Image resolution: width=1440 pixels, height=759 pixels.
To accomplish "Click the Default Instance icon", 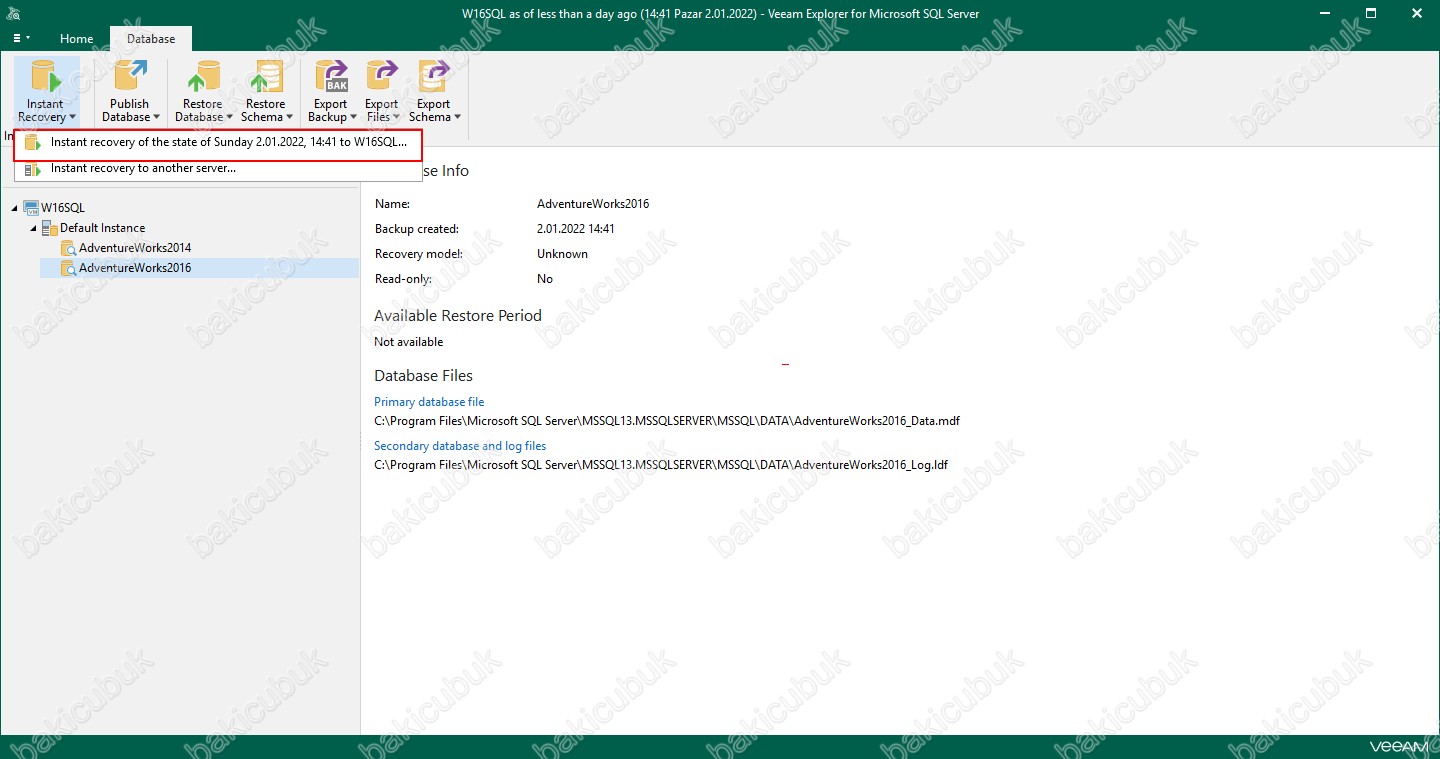I will [50, 228].
